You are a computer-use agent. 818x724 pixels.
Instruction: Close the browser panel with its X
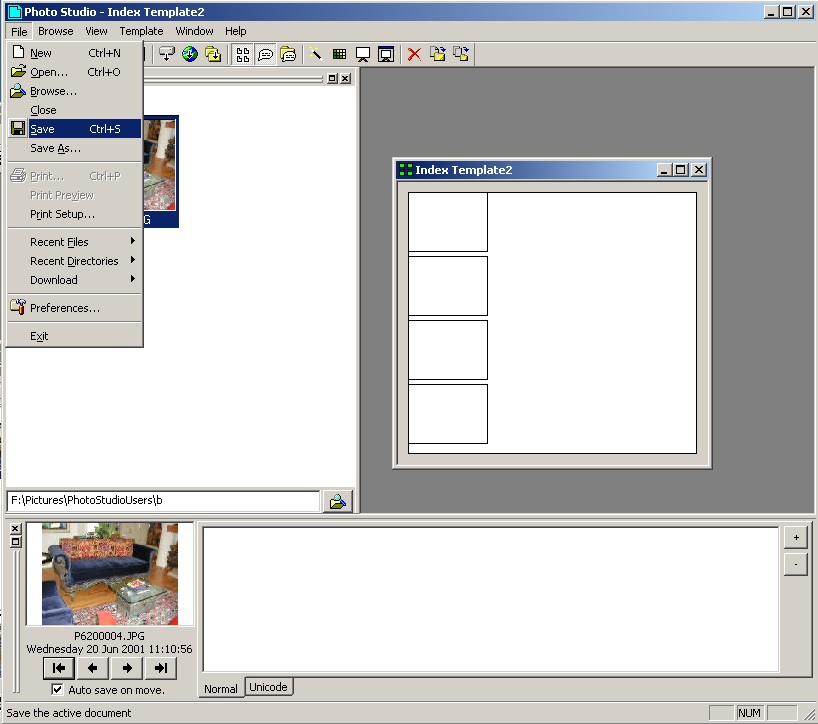[345, 78]
